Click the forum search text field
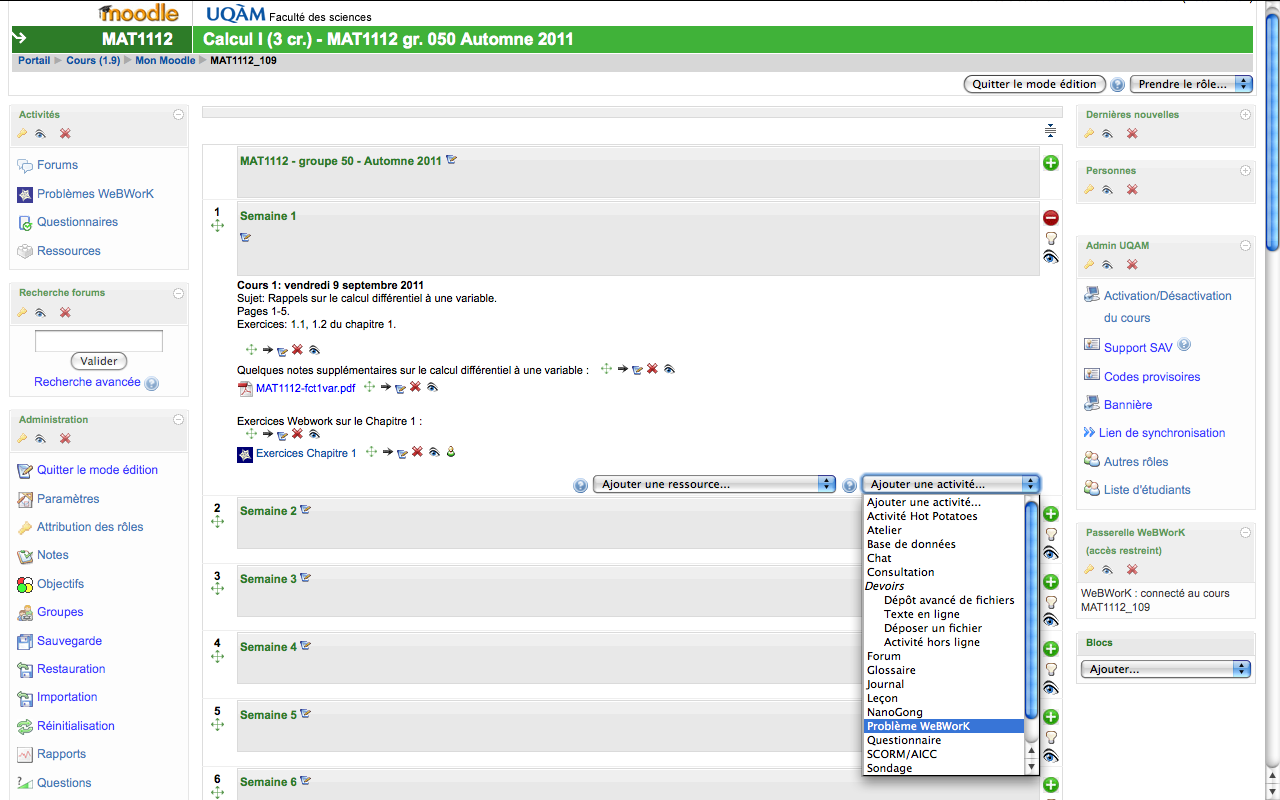 coord(98,341)
